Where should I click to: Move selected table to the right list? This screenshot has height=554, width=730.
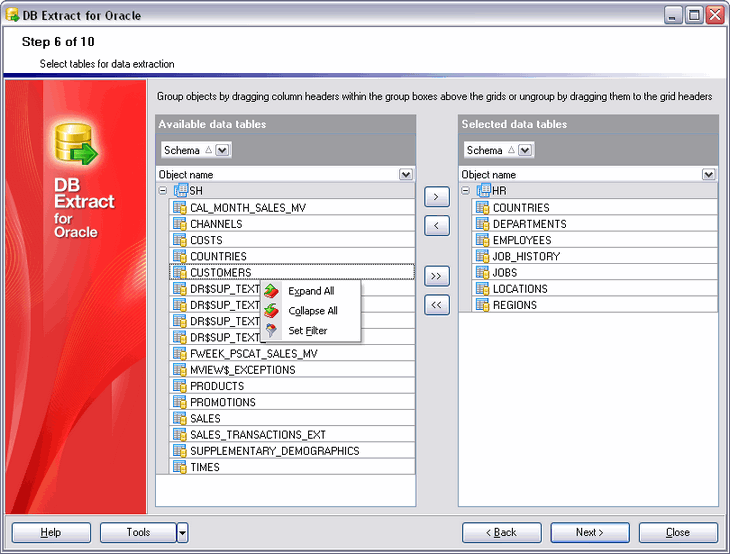coord(437,197)
